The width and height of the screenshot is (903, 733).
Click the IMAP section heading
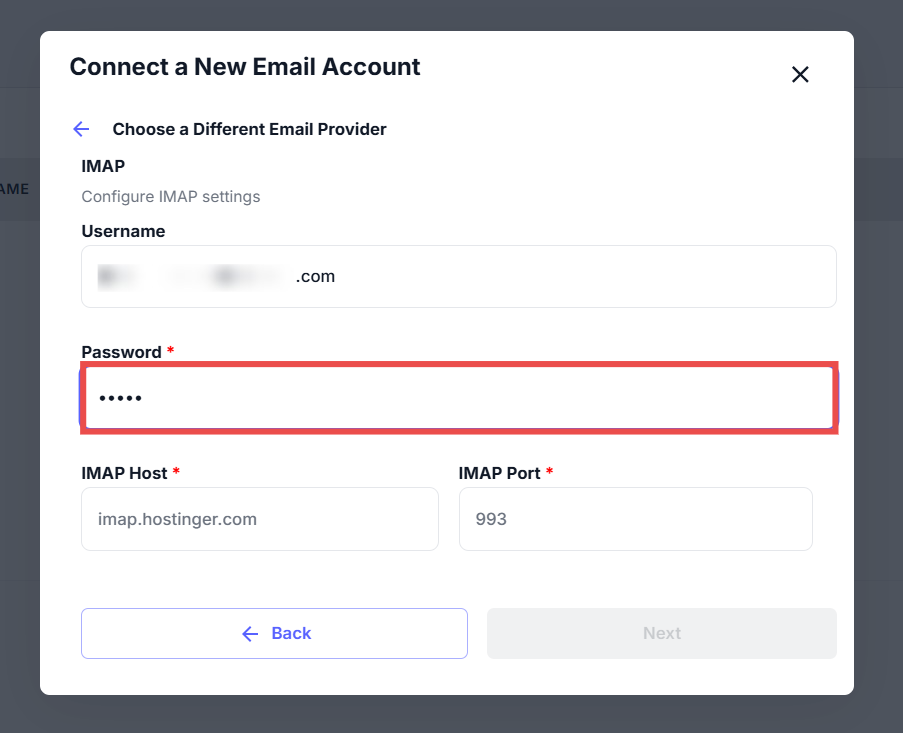(x=103, y=166)
